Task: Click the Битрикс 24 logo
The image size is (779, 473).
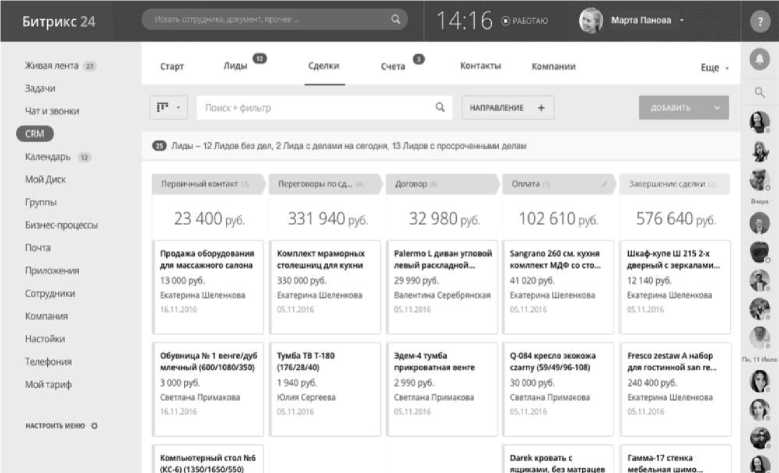Action: (58, 21)
